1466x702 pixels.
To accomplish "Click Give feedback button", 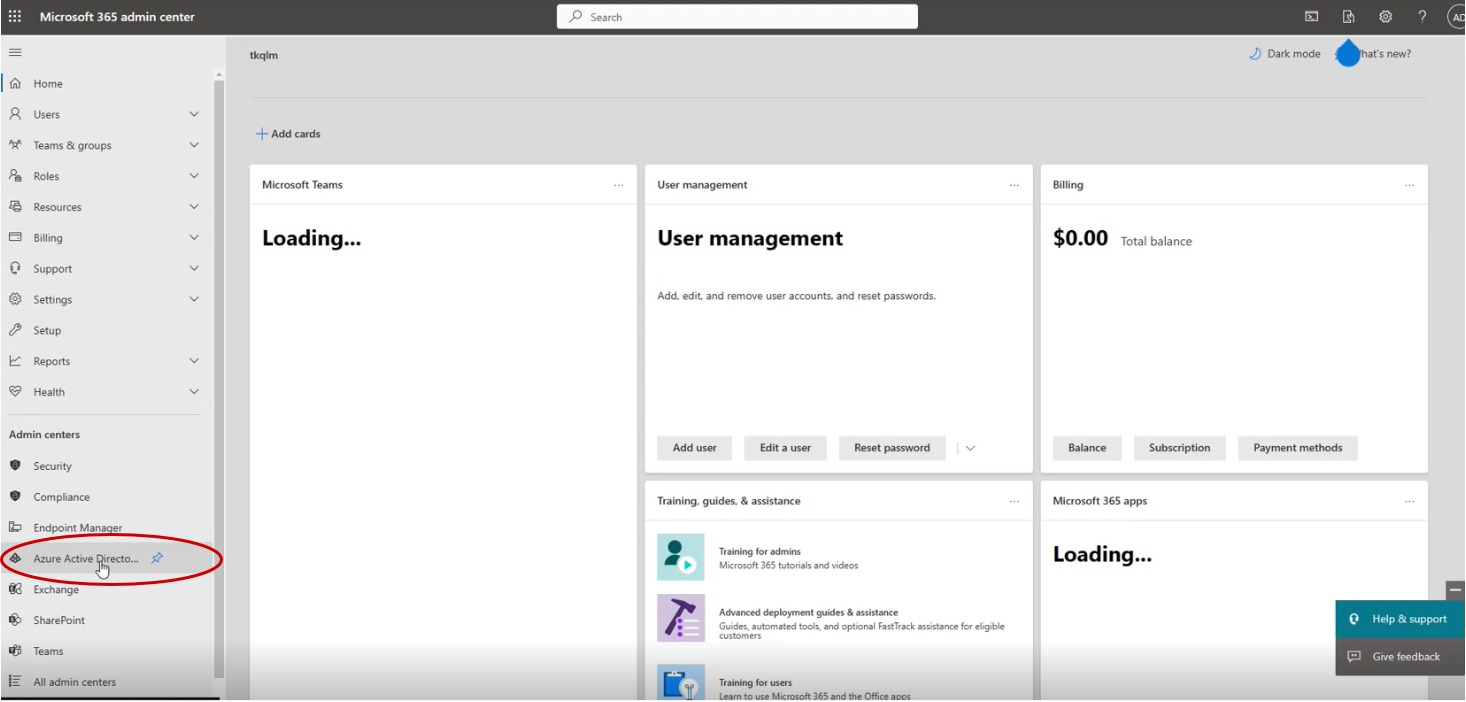I will pos(1400,657).
